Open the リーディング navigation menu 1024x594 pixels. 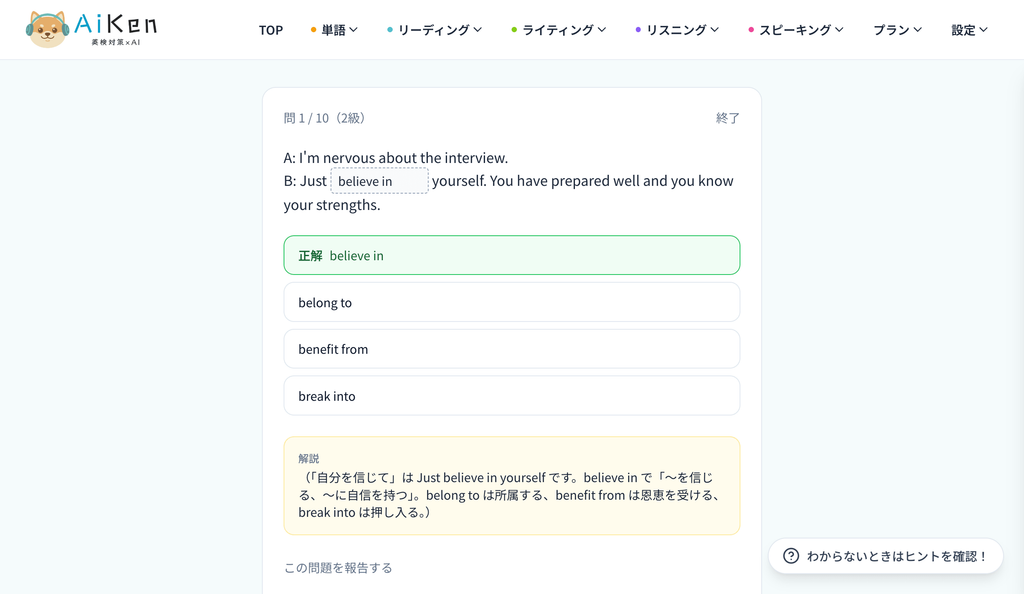tap(434, 30)
